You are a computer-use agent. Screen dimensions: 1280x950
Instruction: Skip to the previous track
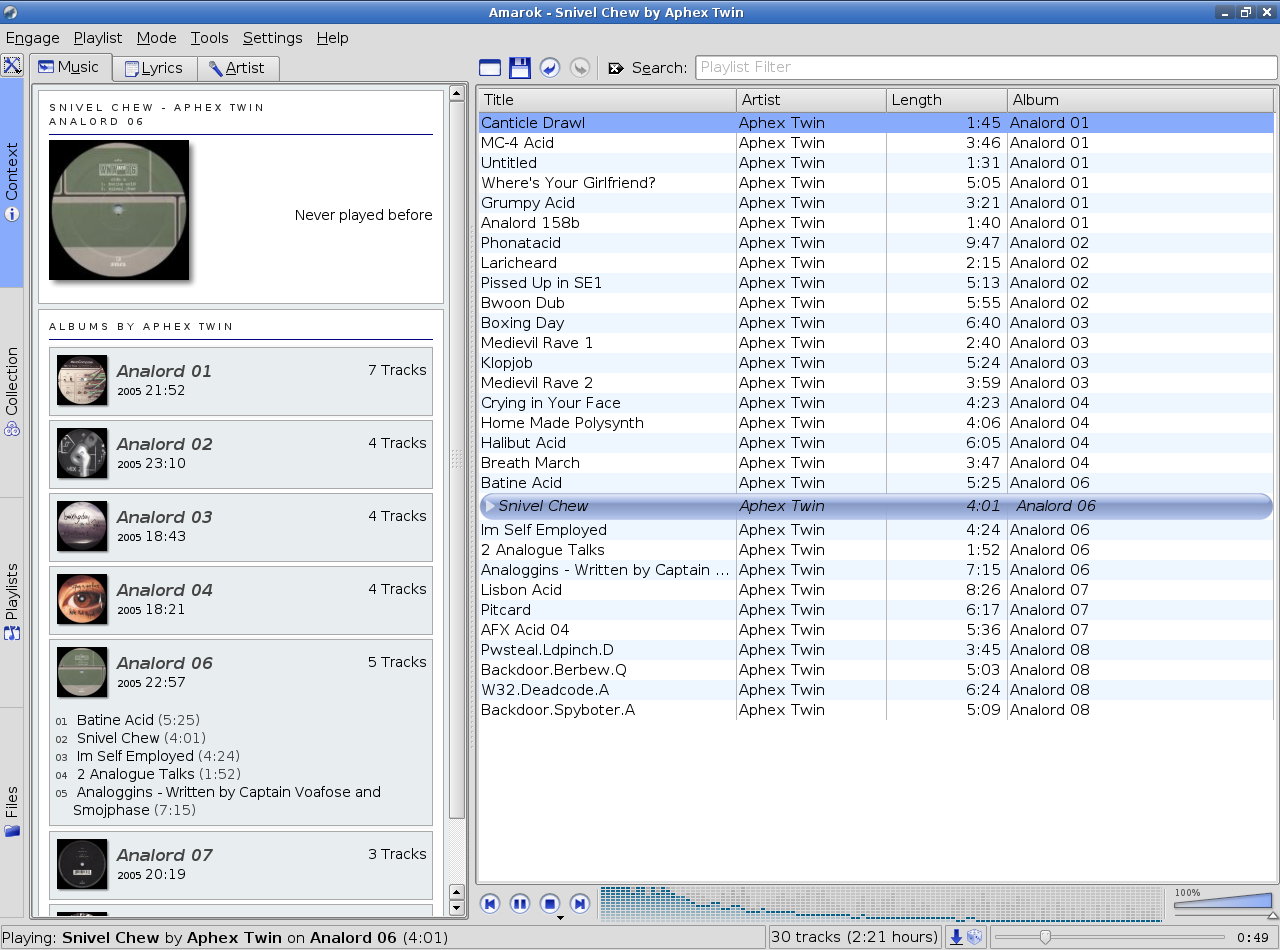[490, 904]
